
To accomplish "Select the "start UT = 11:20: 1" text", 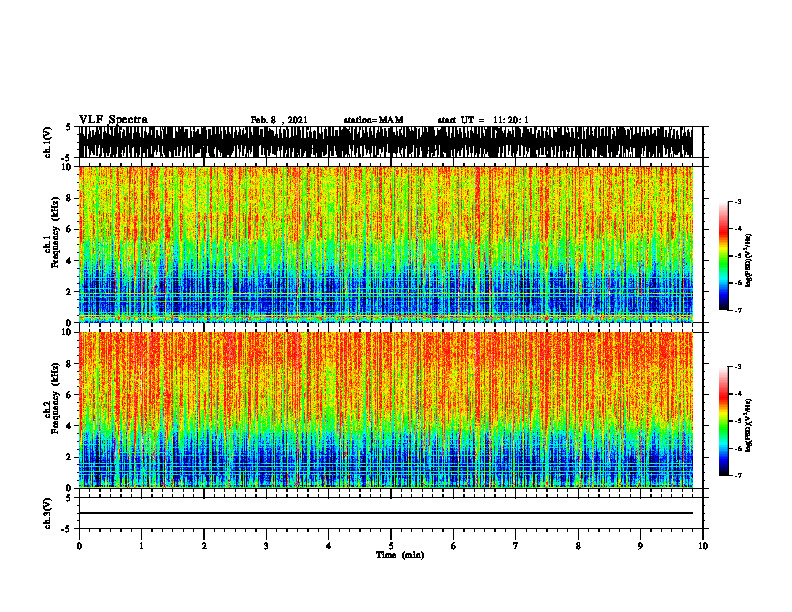I will [483, 120].
